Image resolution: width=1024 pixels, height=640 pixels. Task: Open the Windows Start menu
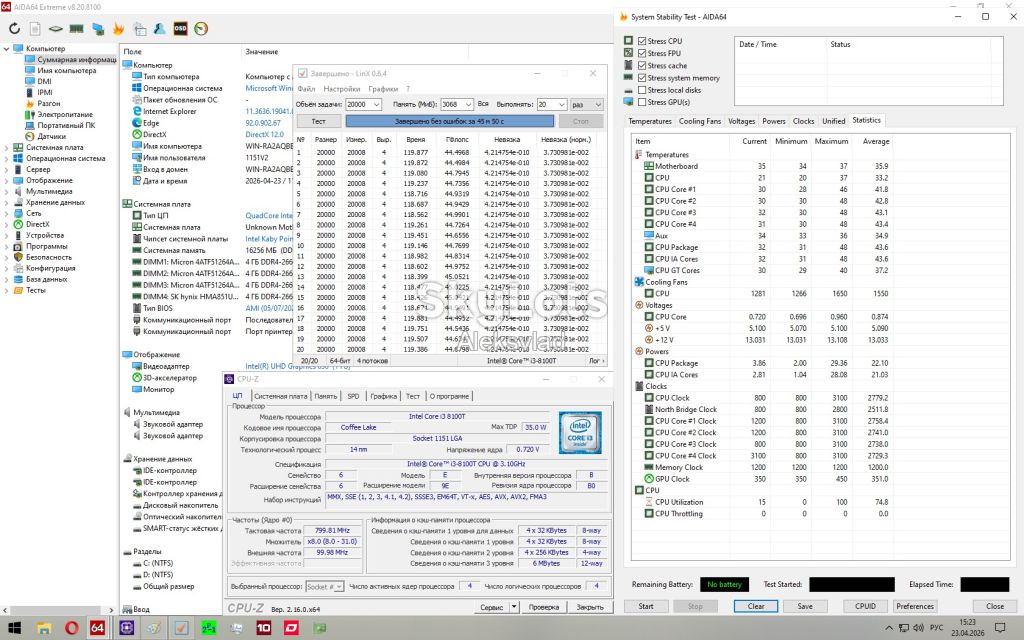tap(14, 628)
